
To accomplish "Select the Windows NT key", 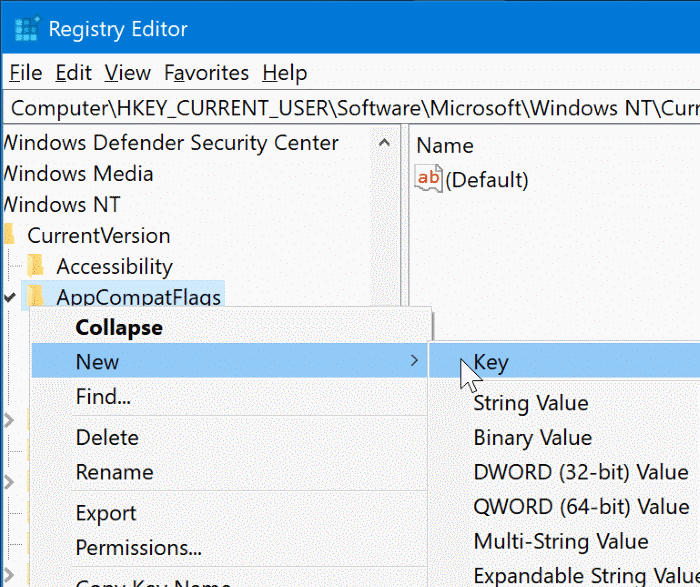I will 62,204.
